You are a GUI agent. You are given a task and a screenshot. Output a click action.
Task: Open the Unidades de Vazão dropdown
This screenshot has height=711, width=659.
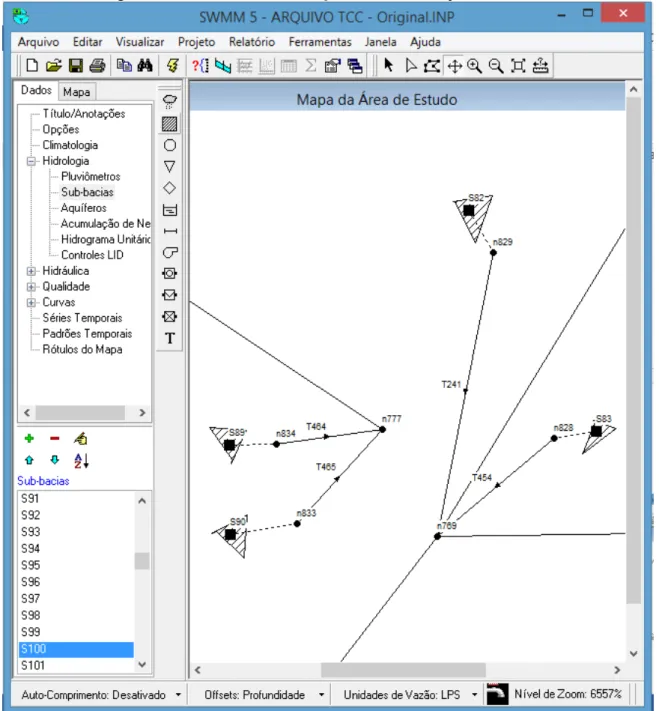[x=474, y=695]
